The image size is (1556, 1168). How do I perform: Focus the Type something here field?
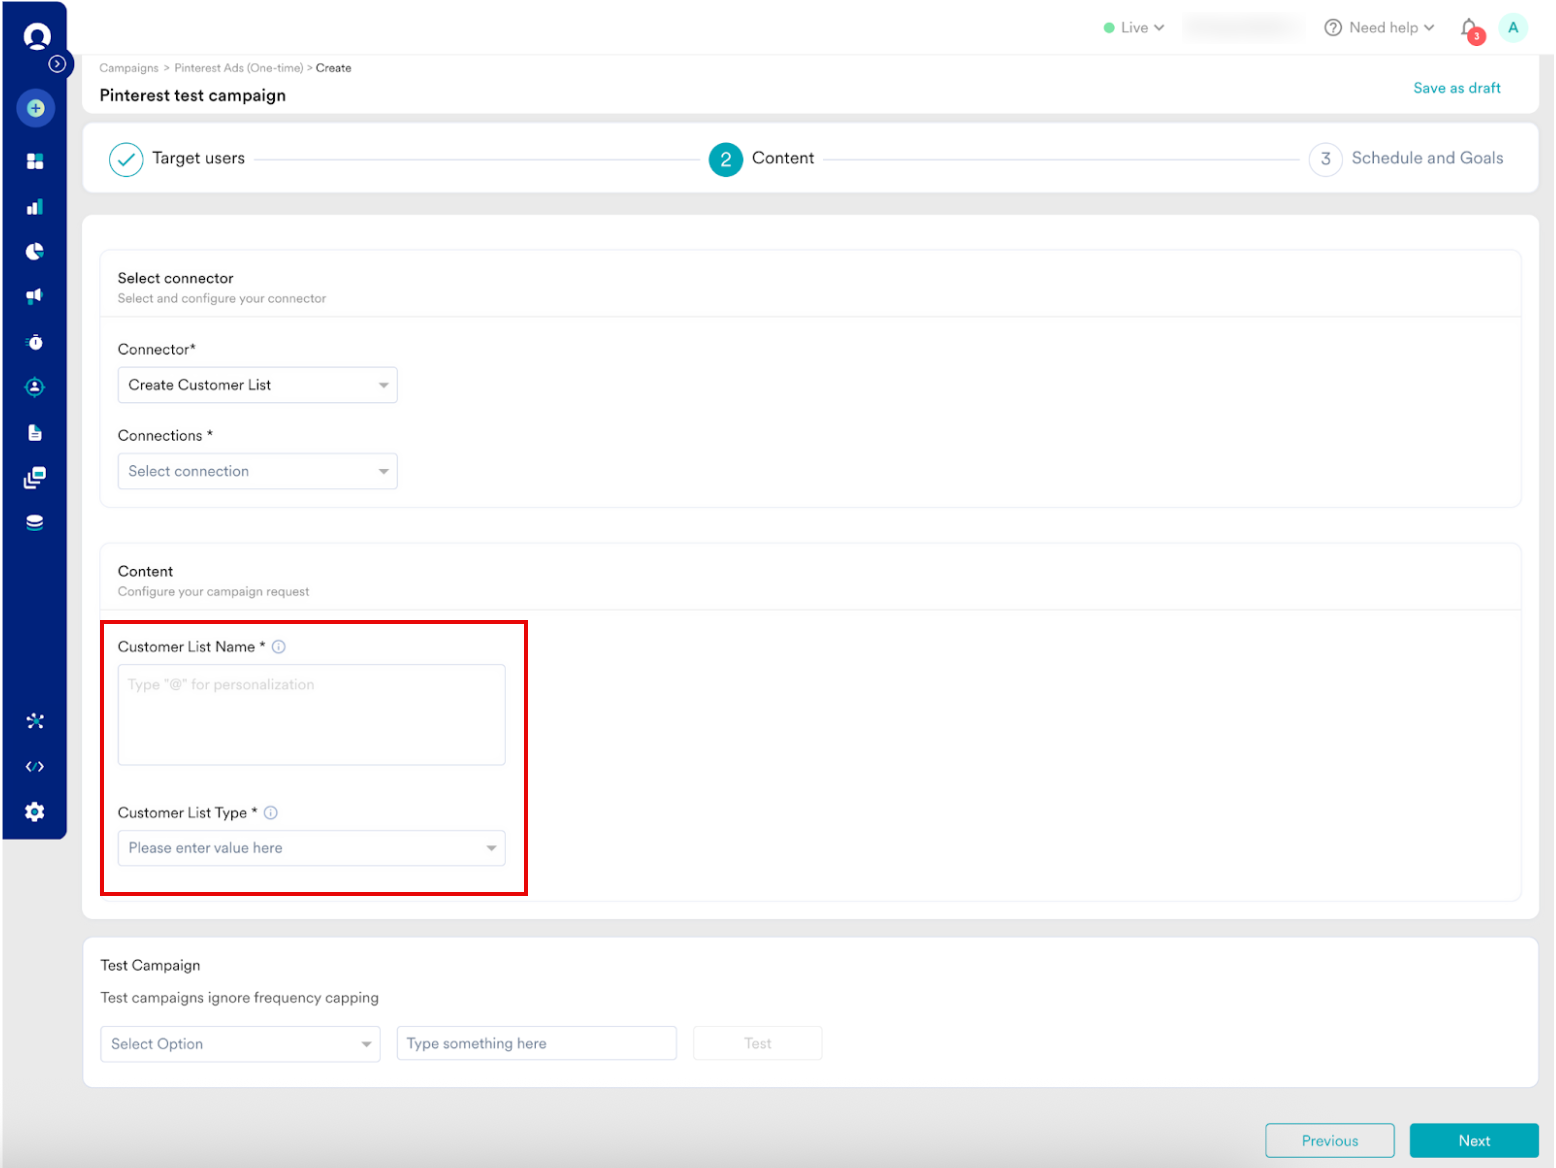[537, 1044]
